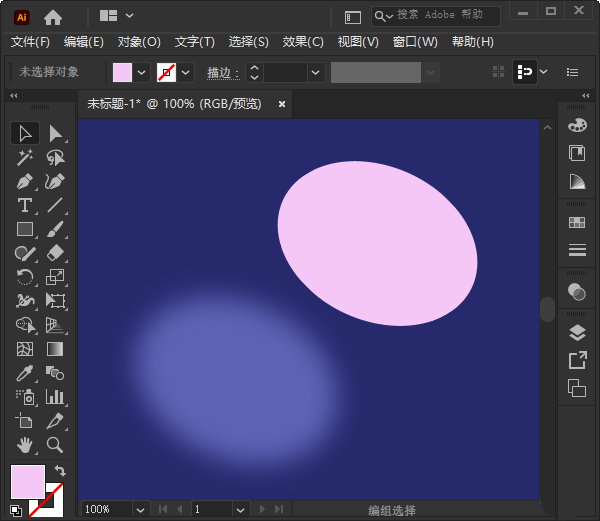Pick the Eyedropper tool
This screenshot has height=521, width=600.
click(26, 373)
